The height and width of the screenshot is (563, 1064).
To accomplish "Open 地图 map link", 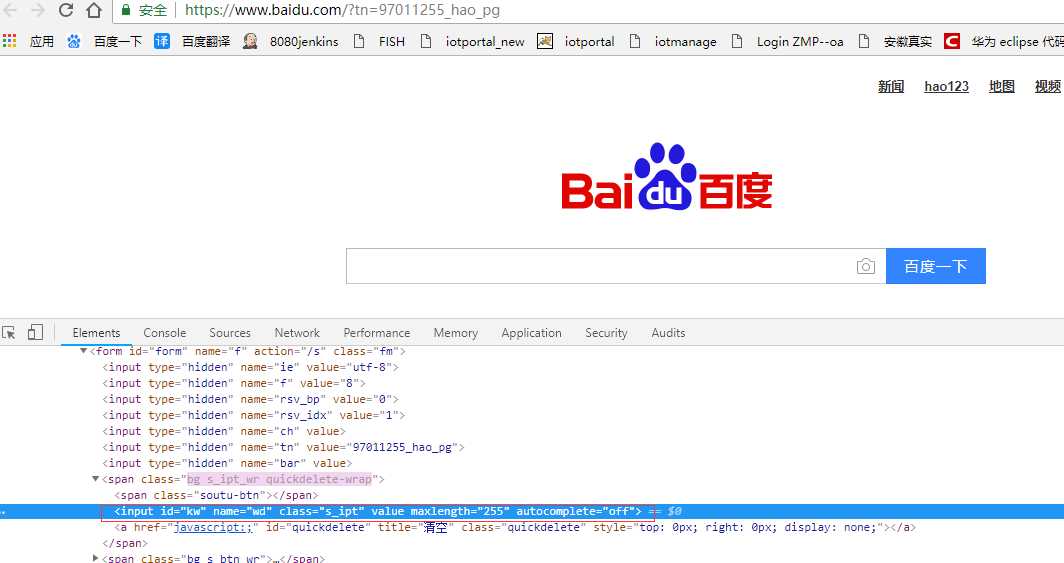I will tap(1002, 86).
